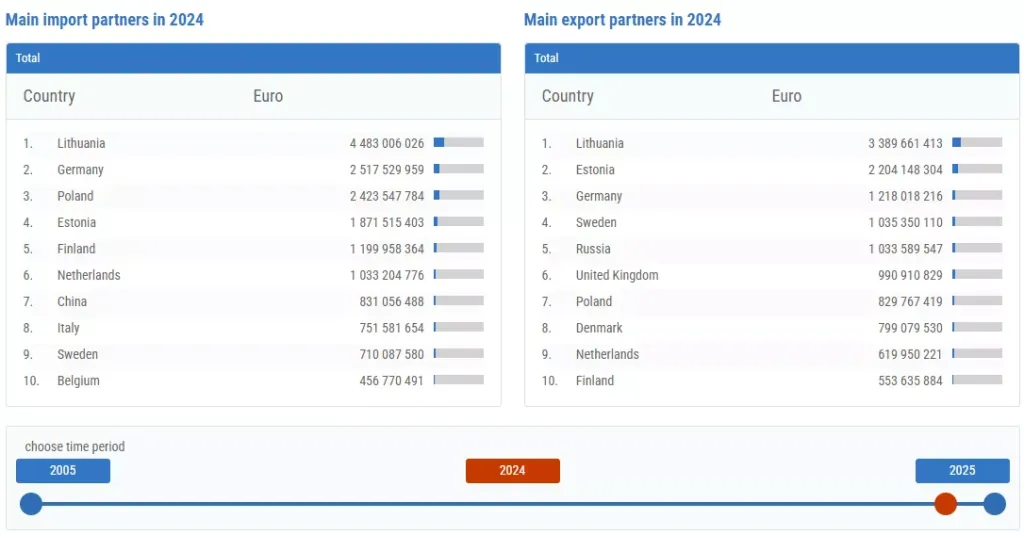This screenshot has height=535, width=1024.
Task: Click the blue slider handle at 2005
Action: pos(31,504)
